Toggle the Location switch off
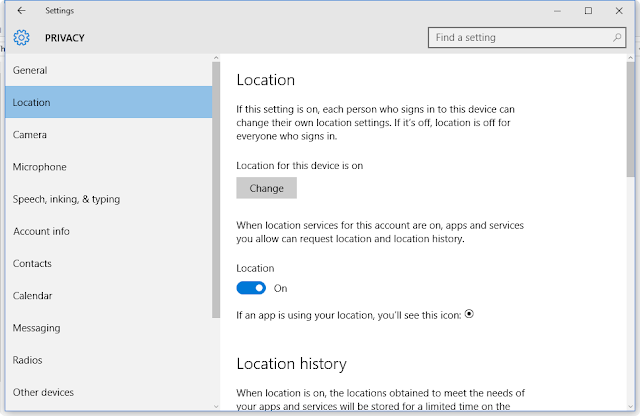Screen dimensions: 640x416 click(x=251, y=288)
